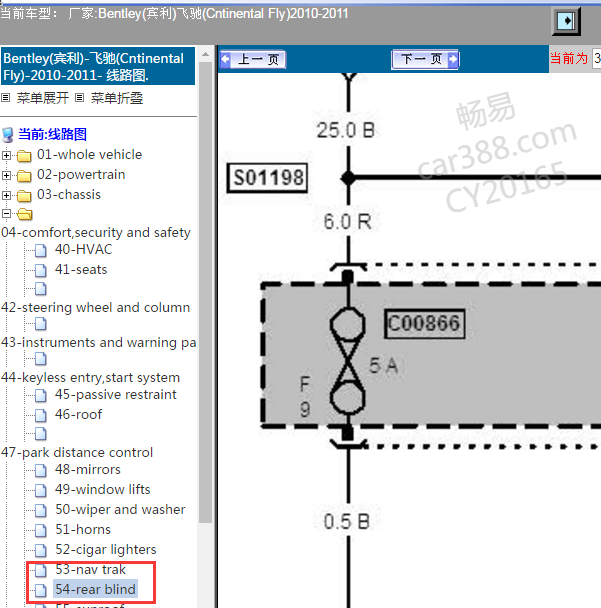Click the page icon beside 46-roof
601x608 pixels.
41,415
